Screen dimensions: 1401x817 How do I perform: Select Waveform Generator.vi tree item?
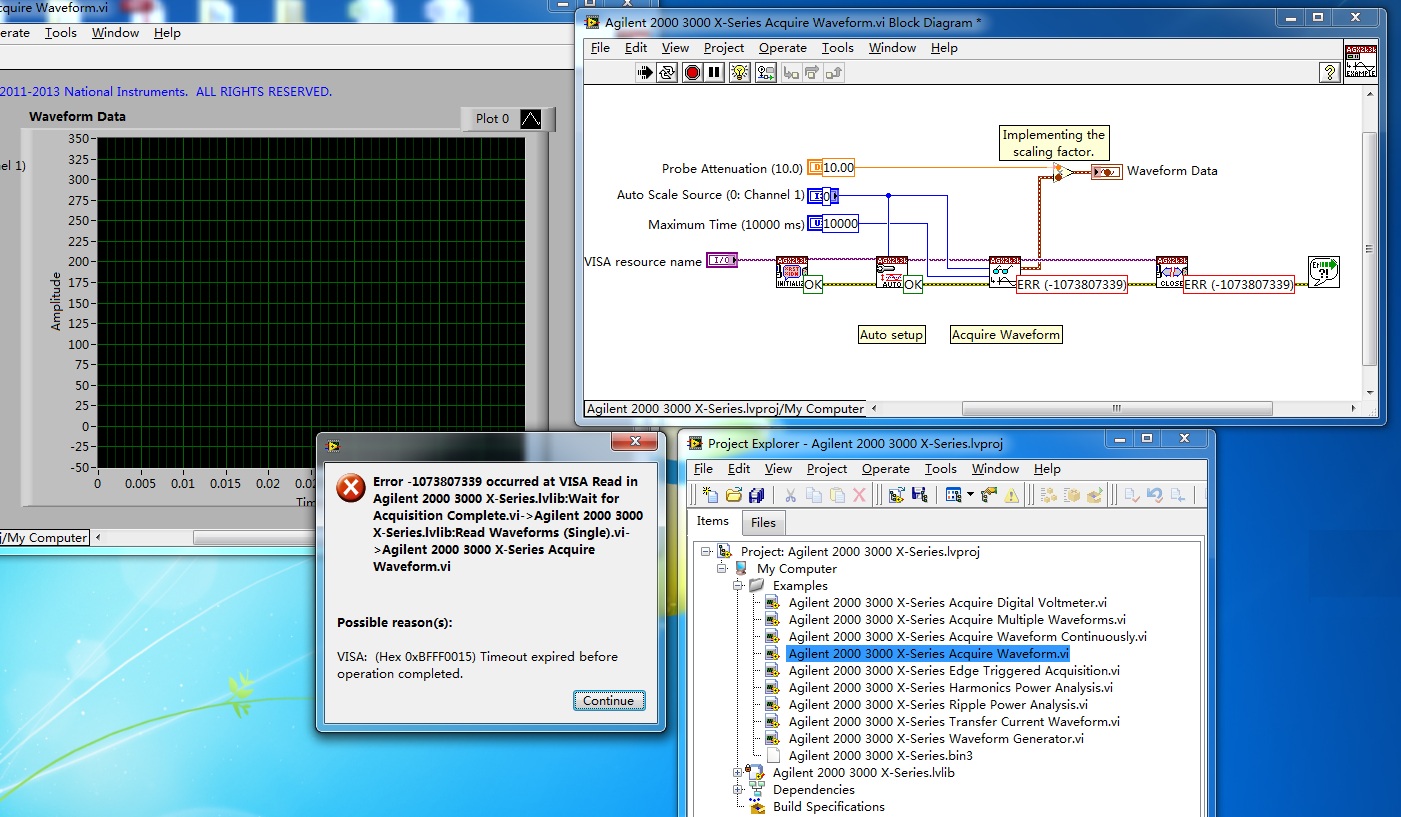coord(936,738)
